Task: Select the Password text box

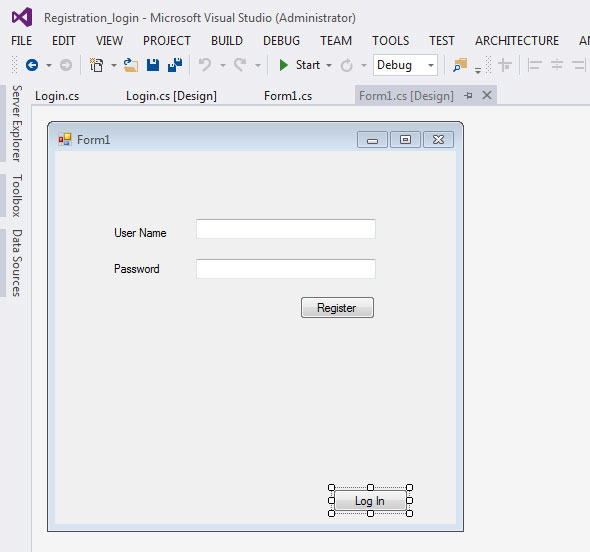Action: point(286,269)
